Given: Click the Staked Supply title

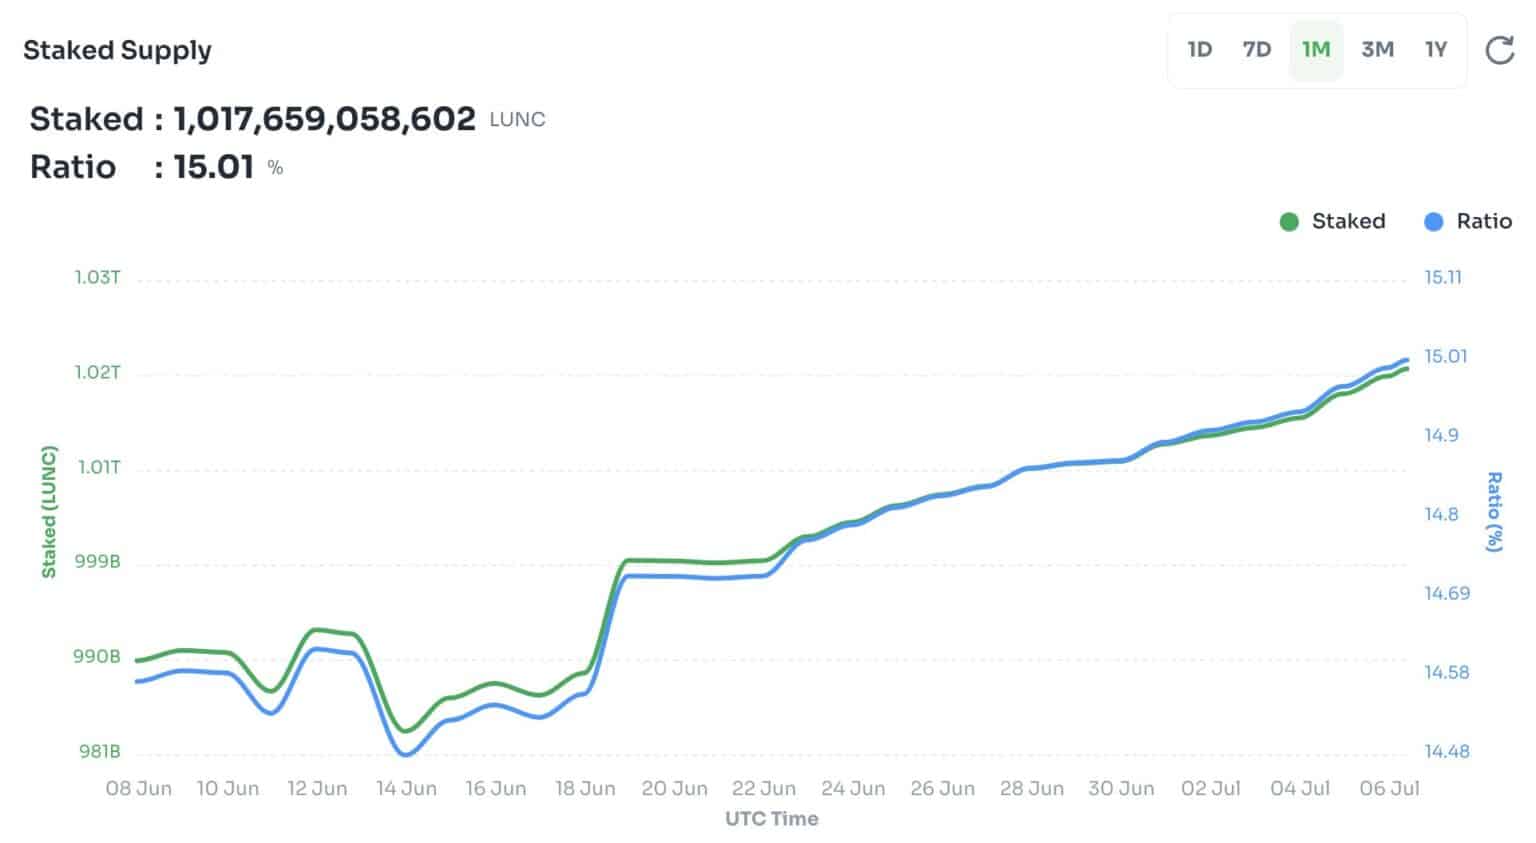Looking at the screenshot, I should coord(117,50).
